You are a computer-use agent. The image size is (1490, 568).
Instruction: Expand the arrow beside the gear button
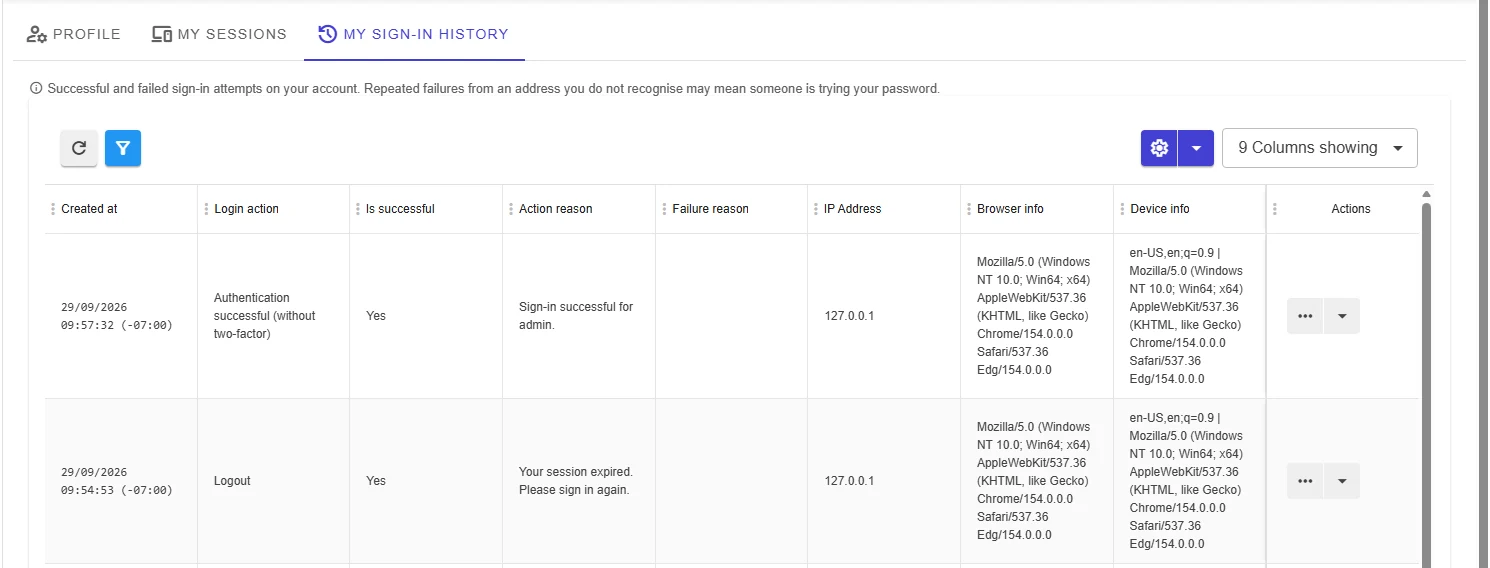pos(1196,148)
